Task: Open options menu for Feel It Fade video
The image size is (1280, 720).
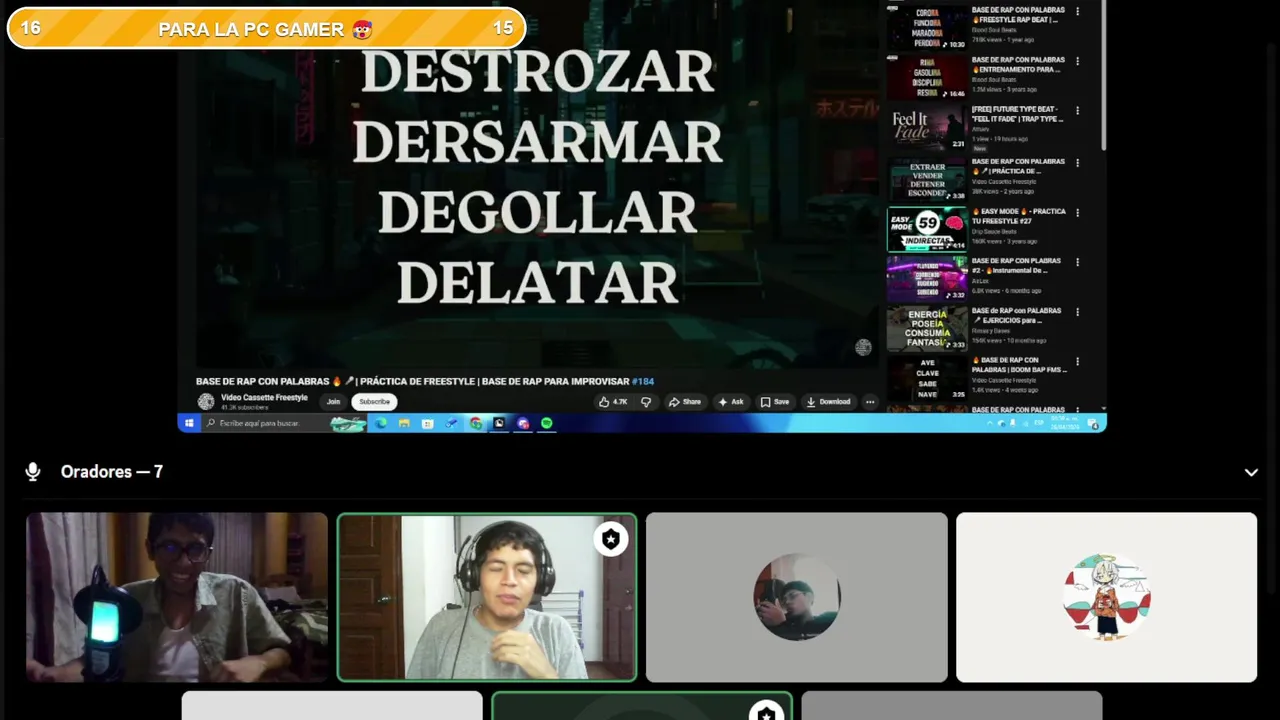Action: 1078,111
